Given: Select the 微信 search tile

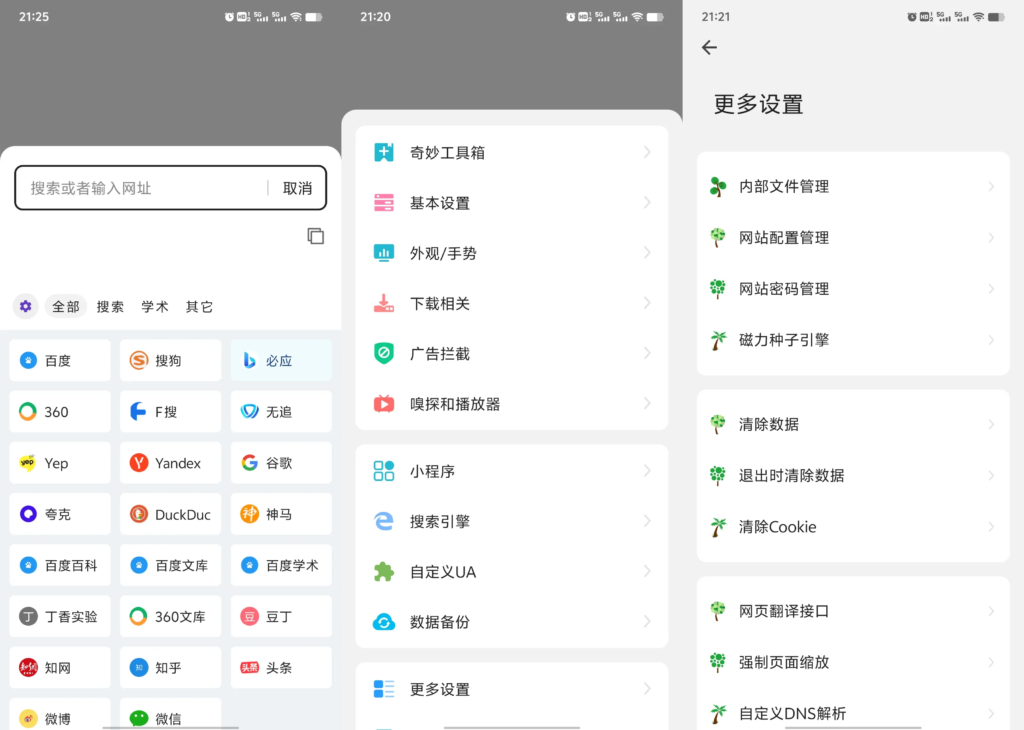Looking at the screenshot, I should (170, 716).
